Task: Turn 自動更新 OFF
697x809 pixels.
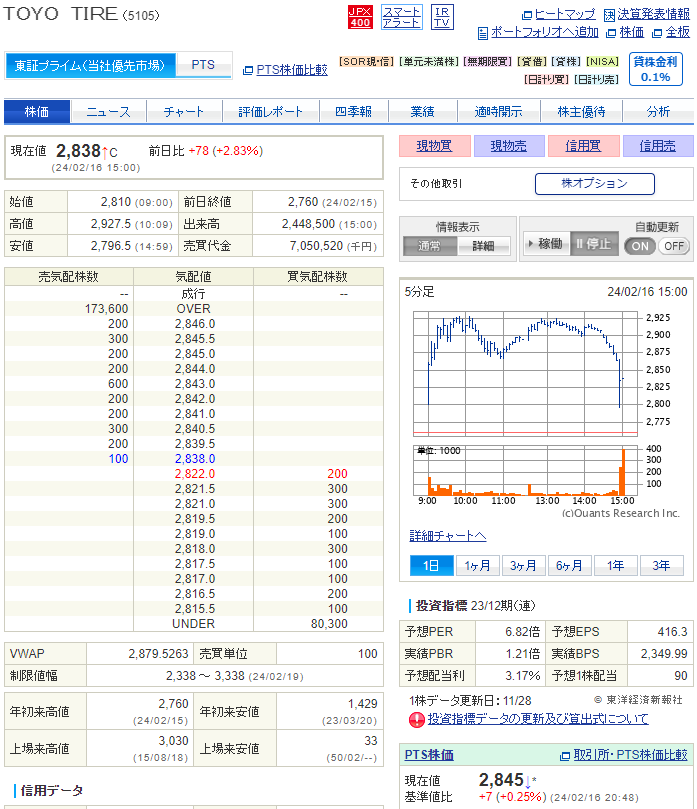Action: click(x=673, y=246)
